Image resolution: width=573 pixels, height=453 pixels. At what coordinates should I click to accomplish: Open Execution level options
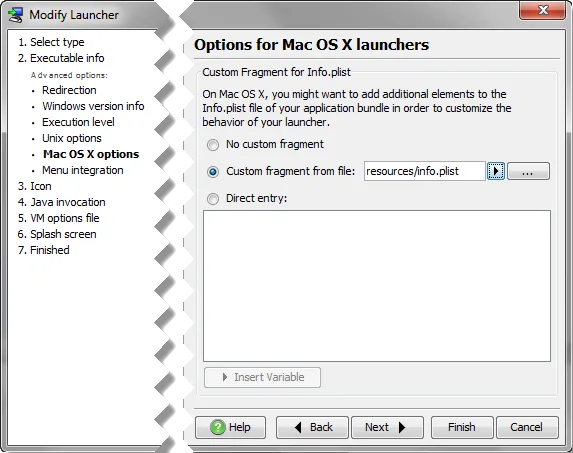[78, 122]
